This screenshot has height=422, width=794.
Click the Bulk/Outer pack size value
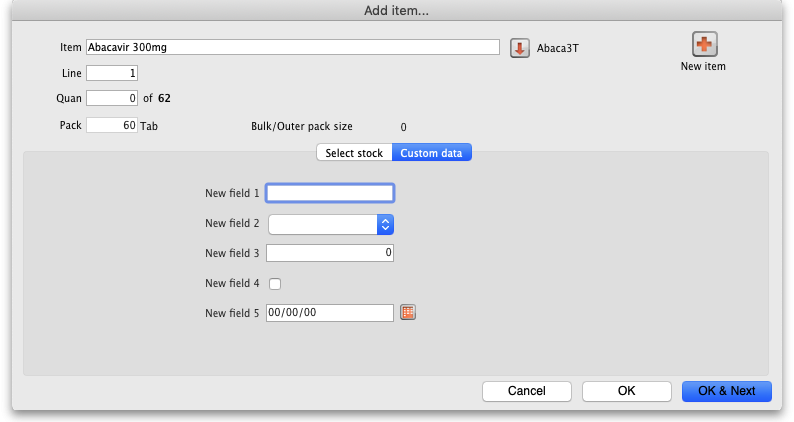pyautogui.click(x=403, y=127)
